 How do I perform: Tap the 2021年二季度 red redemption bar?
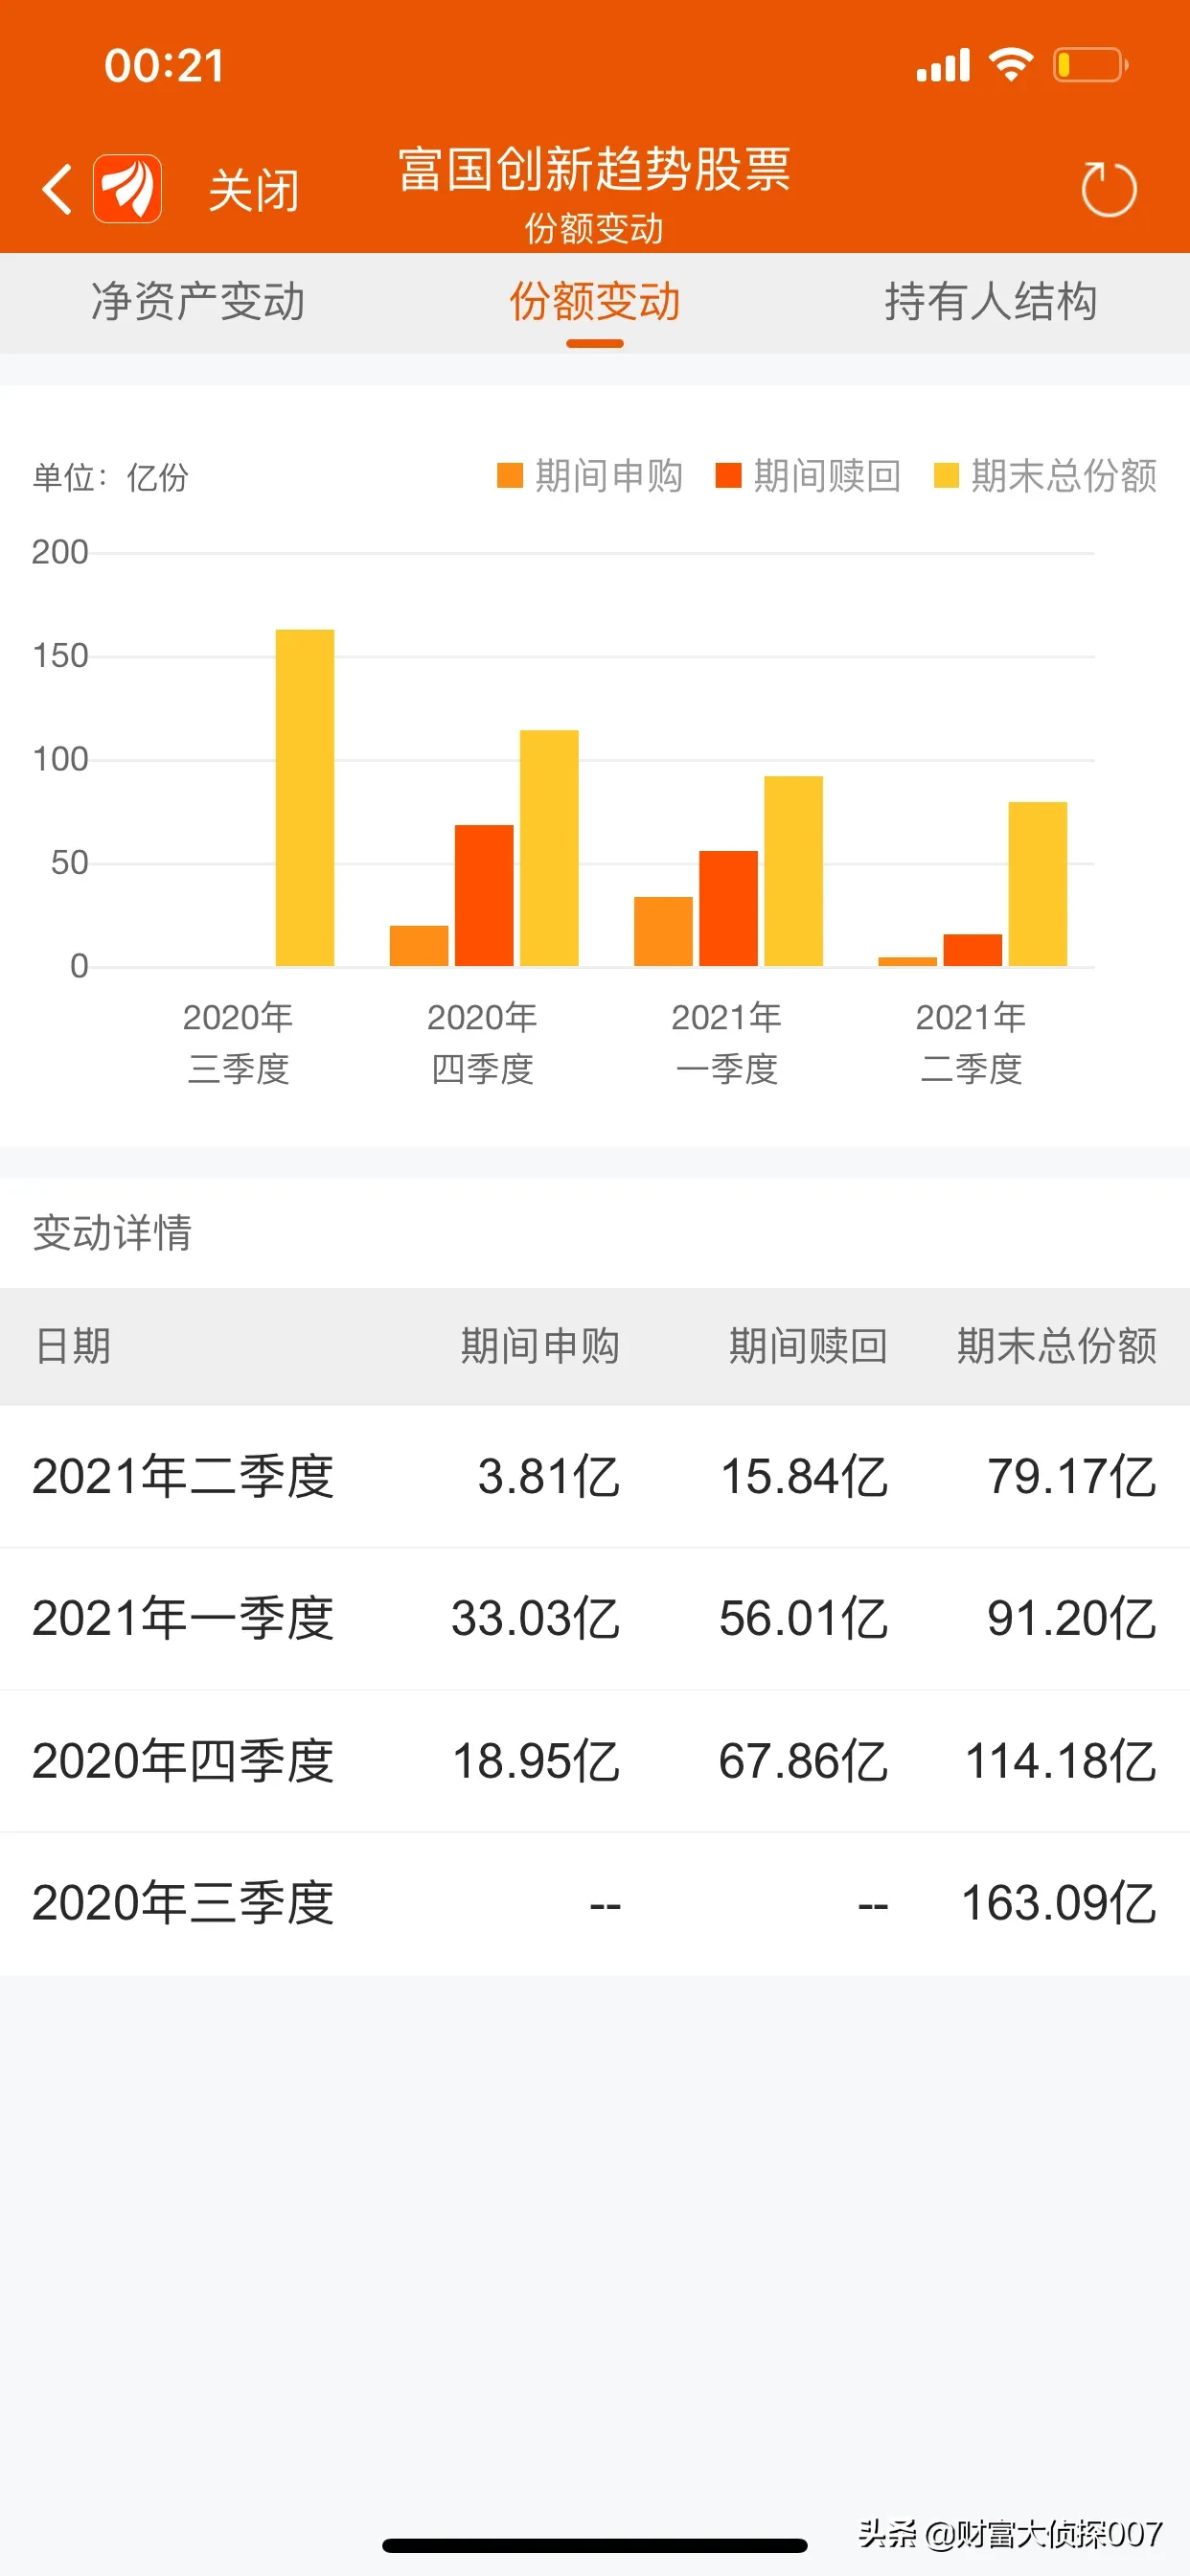coord(973,951)
